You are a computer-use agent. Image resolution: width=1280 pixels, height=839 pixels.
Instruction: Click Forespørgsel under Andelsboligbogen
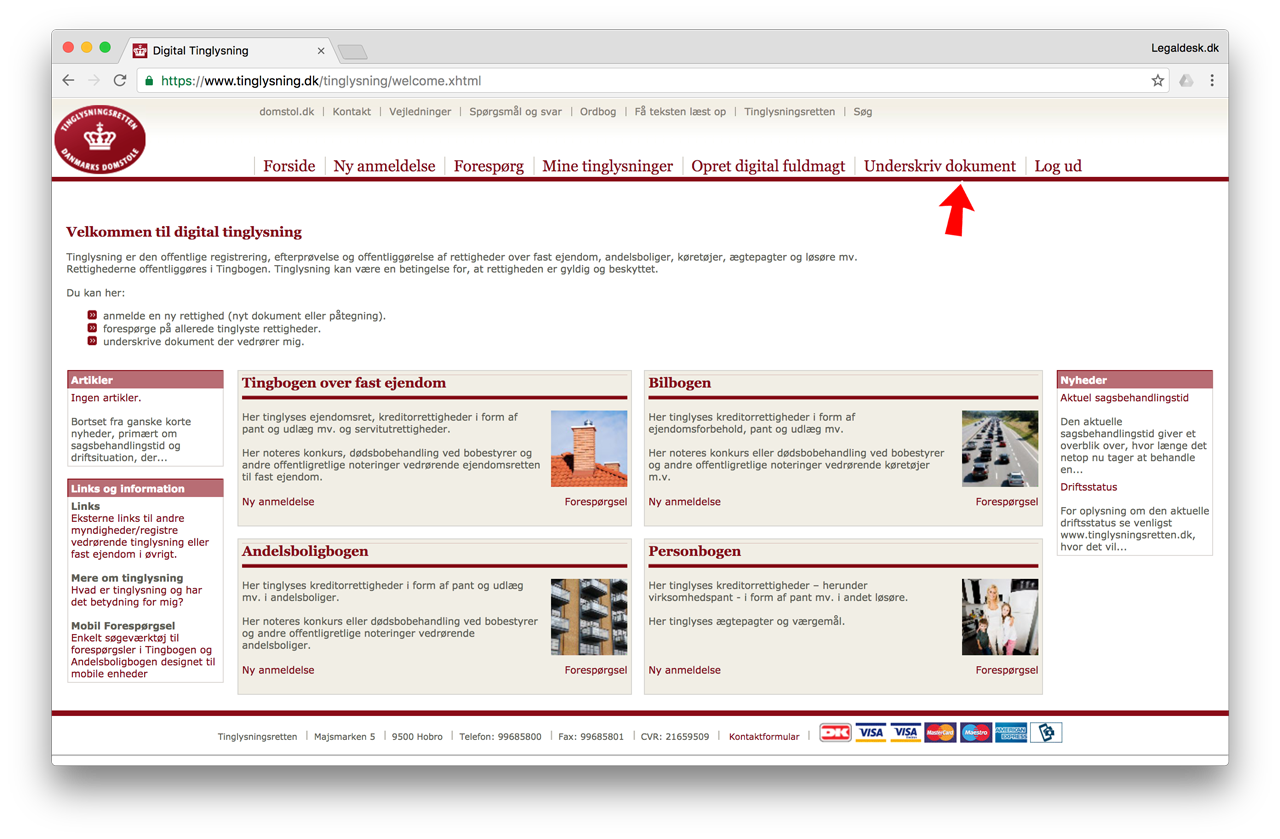click(x=596, y=670)
